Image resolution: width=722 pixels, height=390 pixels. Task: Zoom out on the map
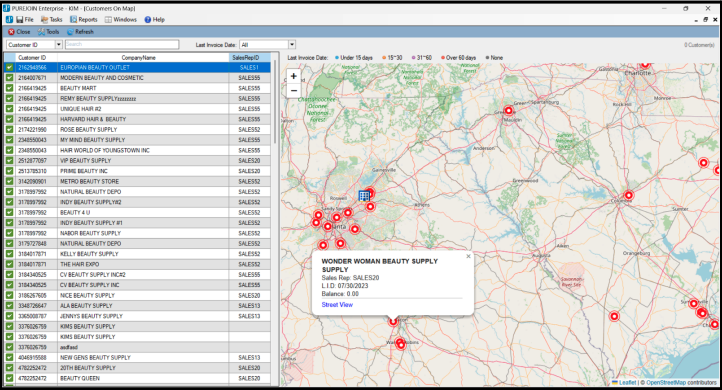(x=293, y=91)
